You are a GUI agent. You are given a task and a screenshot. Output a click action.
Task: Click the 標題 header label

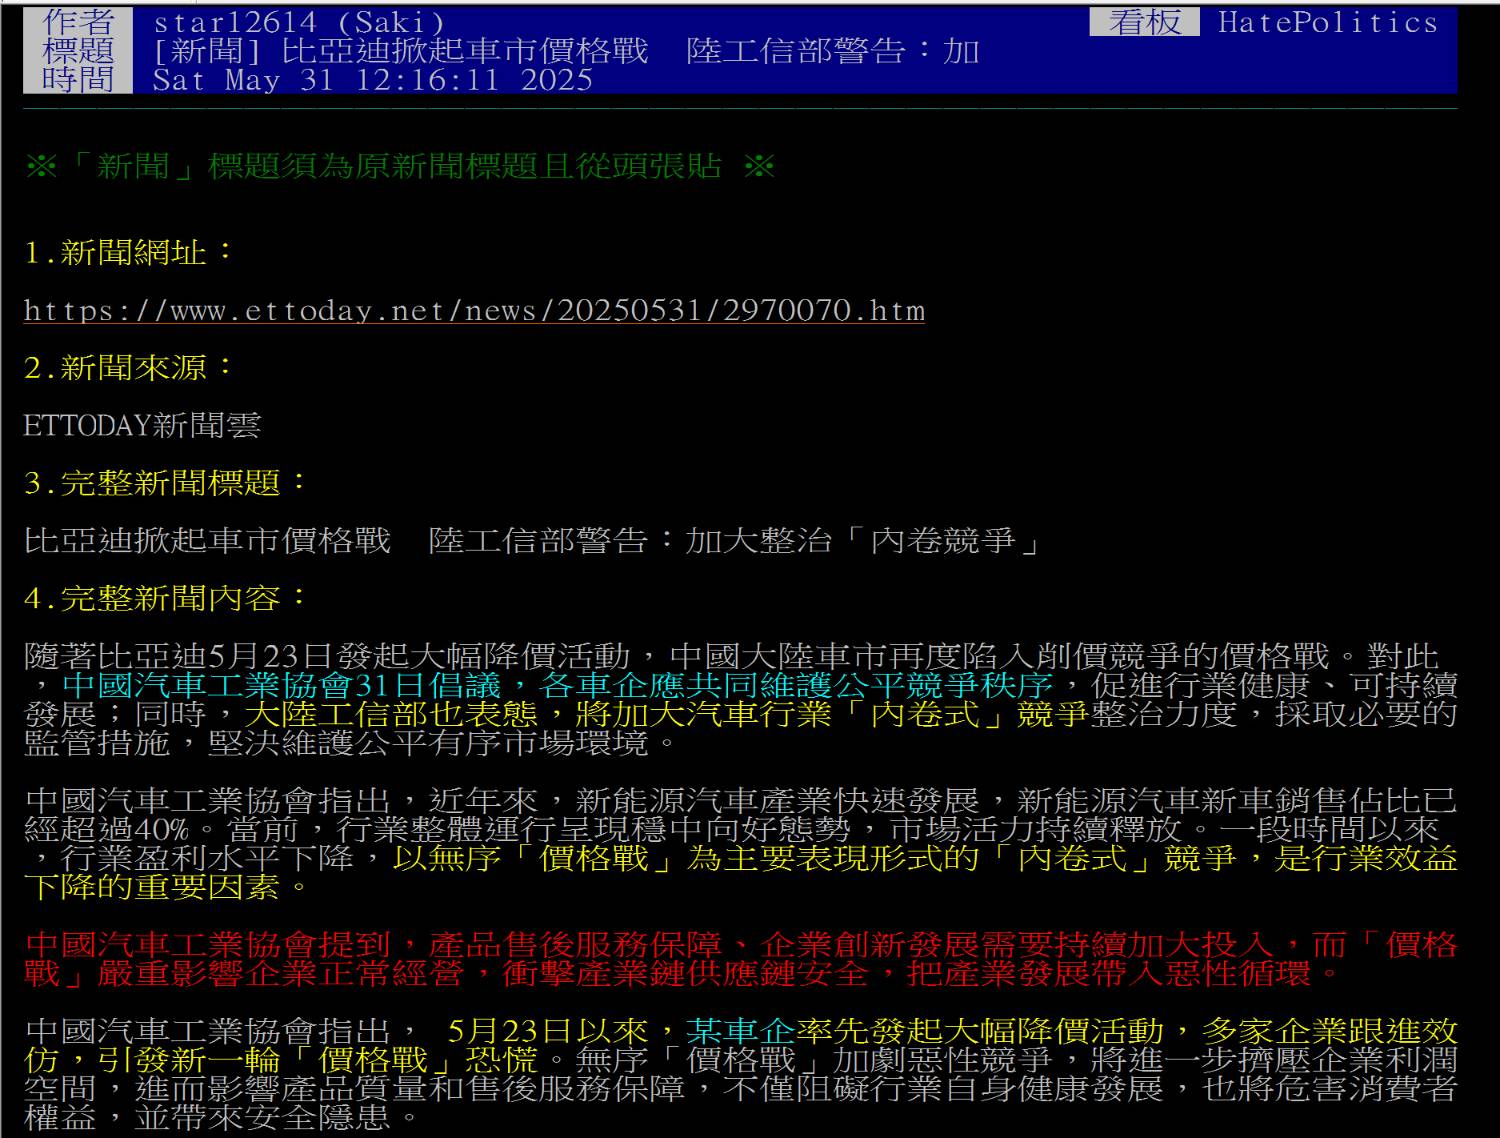(x=78, y=51)
